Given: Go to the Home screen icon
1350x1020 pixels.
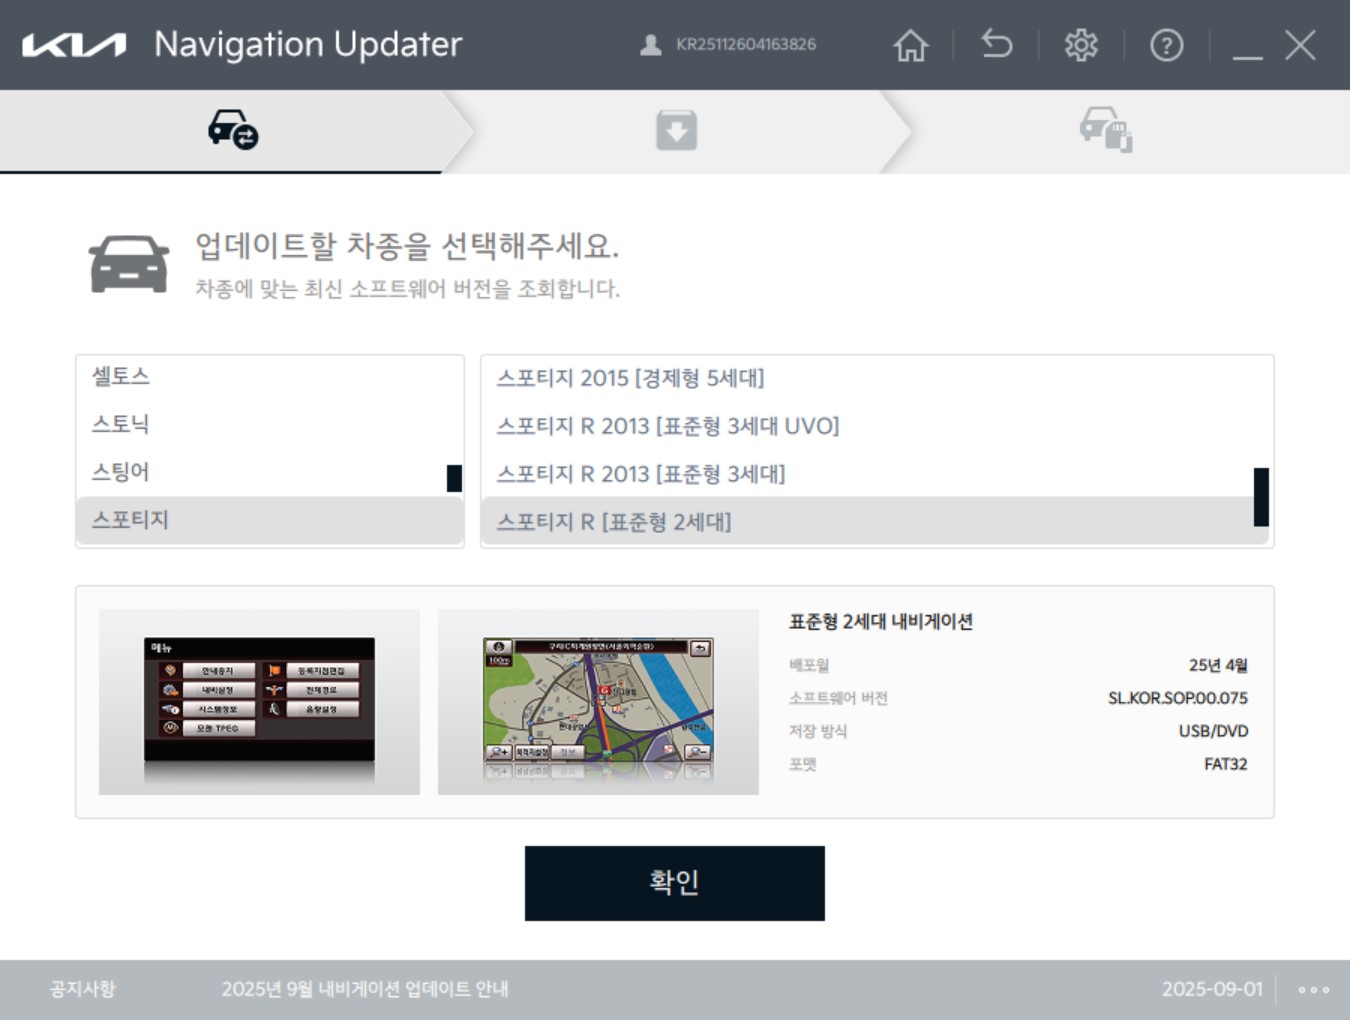Looking at the screenshot, I should (x=910, y=45).
